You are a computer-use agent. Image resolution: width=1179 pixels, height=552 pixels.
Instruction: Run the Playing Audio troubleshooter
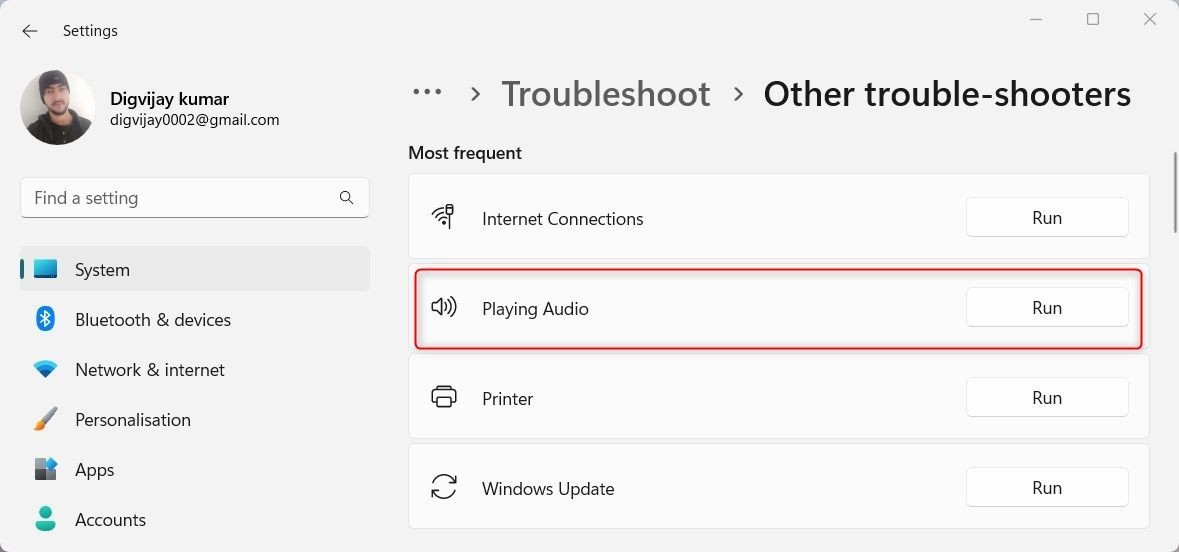click(1047, 308)
